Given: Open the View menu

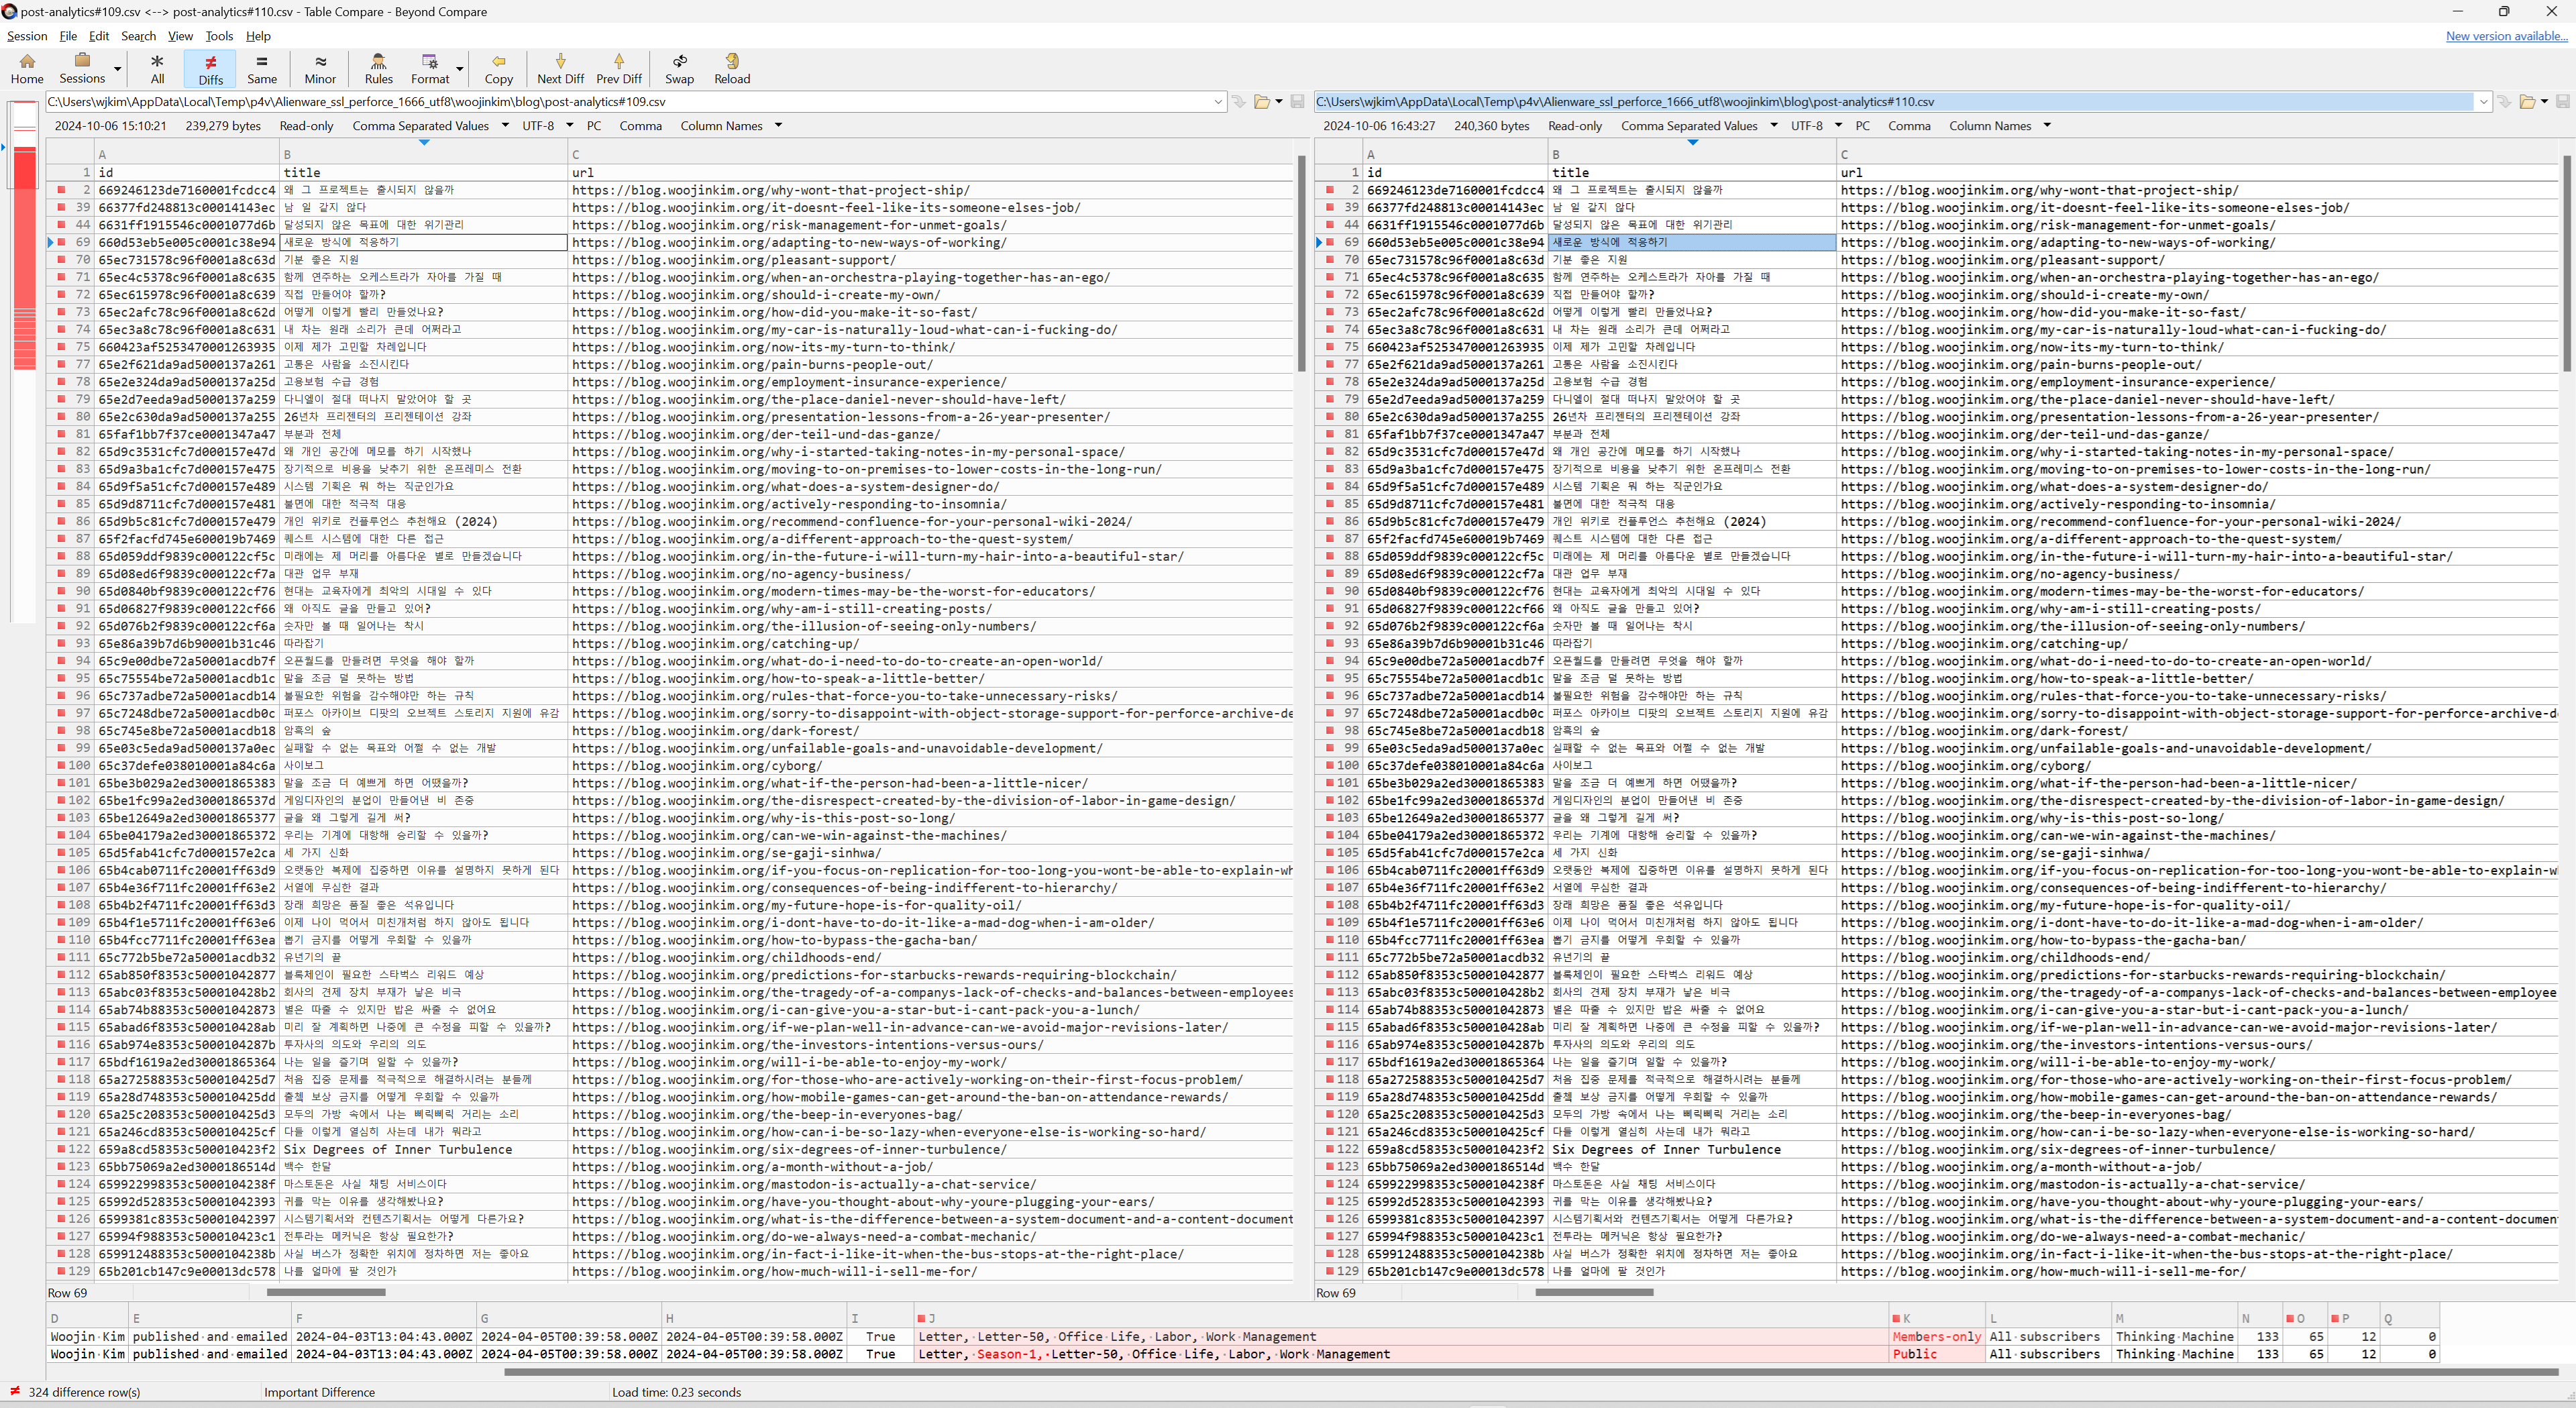Looking at the screenshot, I should (x=180, y=36).
